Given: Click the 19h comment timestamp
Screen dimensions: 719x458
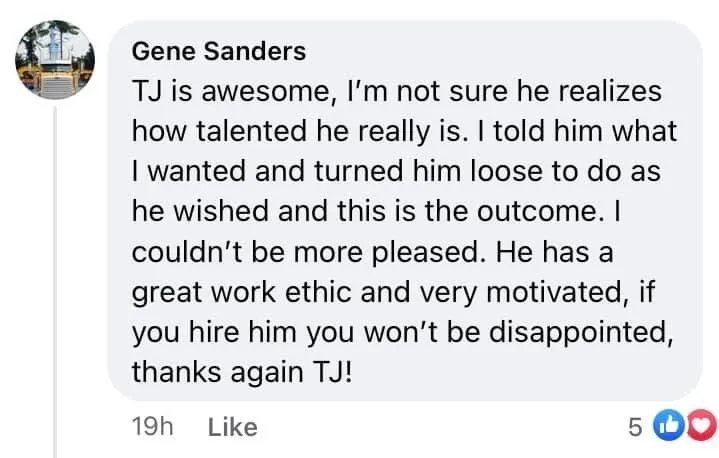Looking at the screenshot, I should coord(153,428).
